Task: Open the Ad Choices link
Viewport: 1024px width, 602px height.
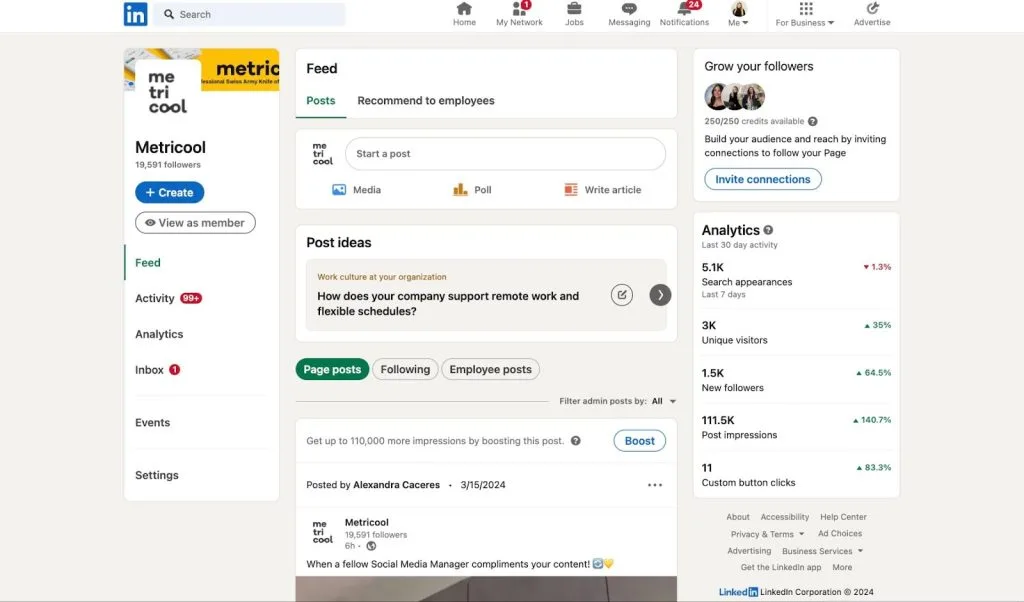Action: point(840,533)
